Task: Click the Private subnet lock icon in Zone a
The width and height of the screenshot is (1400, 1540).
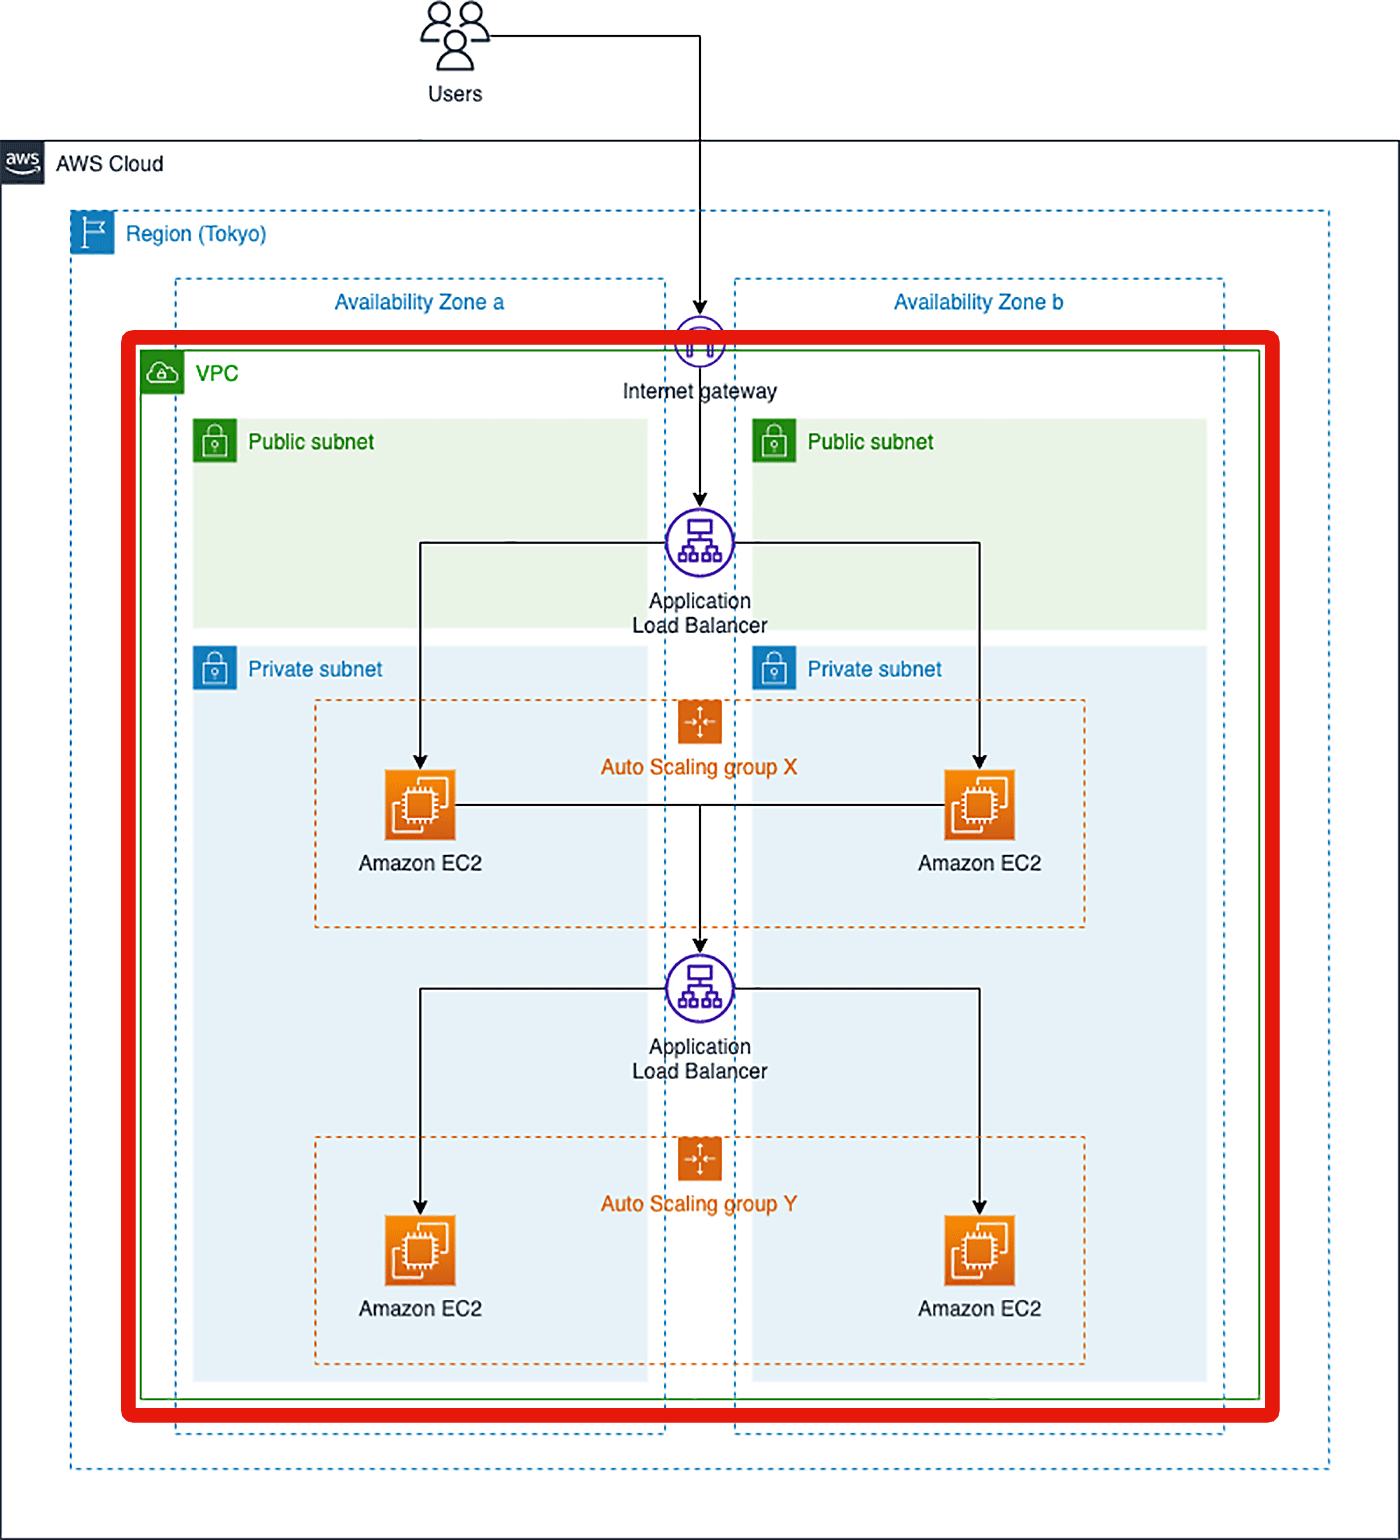Action: tap(215, 668)
